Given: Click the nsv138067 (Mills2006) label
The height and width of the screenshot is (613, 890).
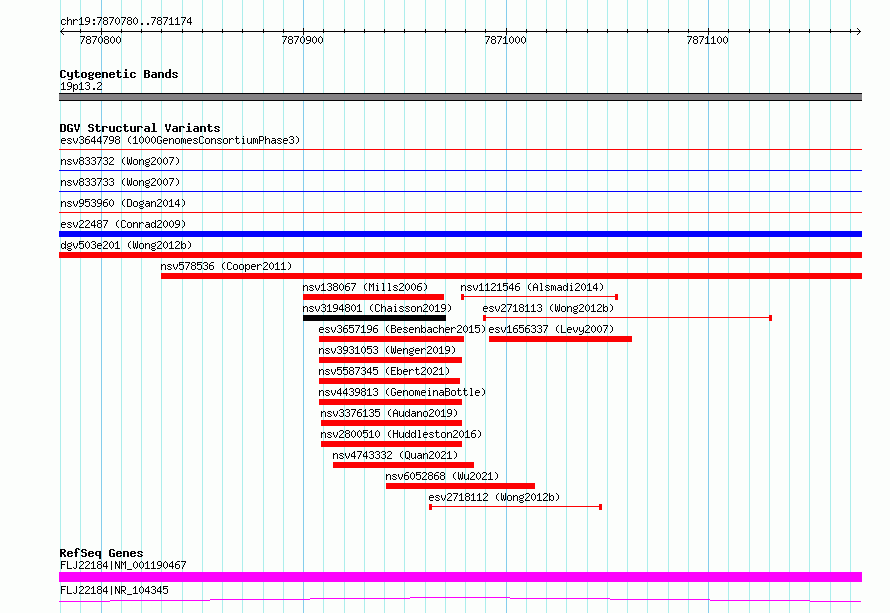Looking at the screenshot, I should [365, 287].
